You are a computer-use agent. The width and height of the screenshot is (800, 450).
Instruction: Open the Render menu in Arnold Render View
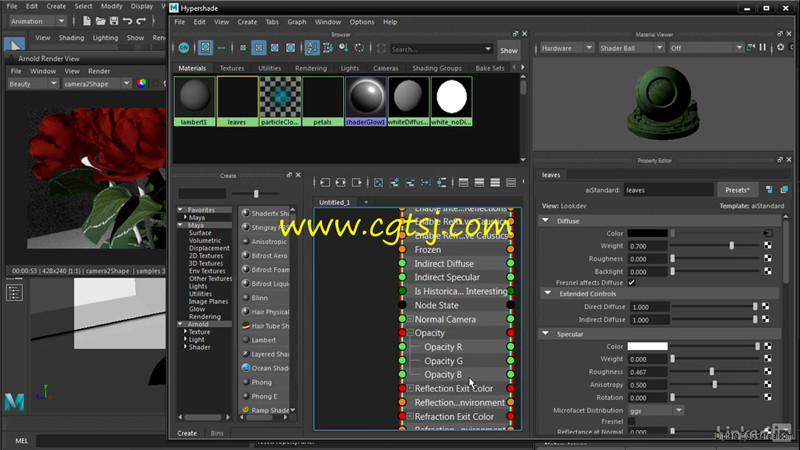point(99,71)
